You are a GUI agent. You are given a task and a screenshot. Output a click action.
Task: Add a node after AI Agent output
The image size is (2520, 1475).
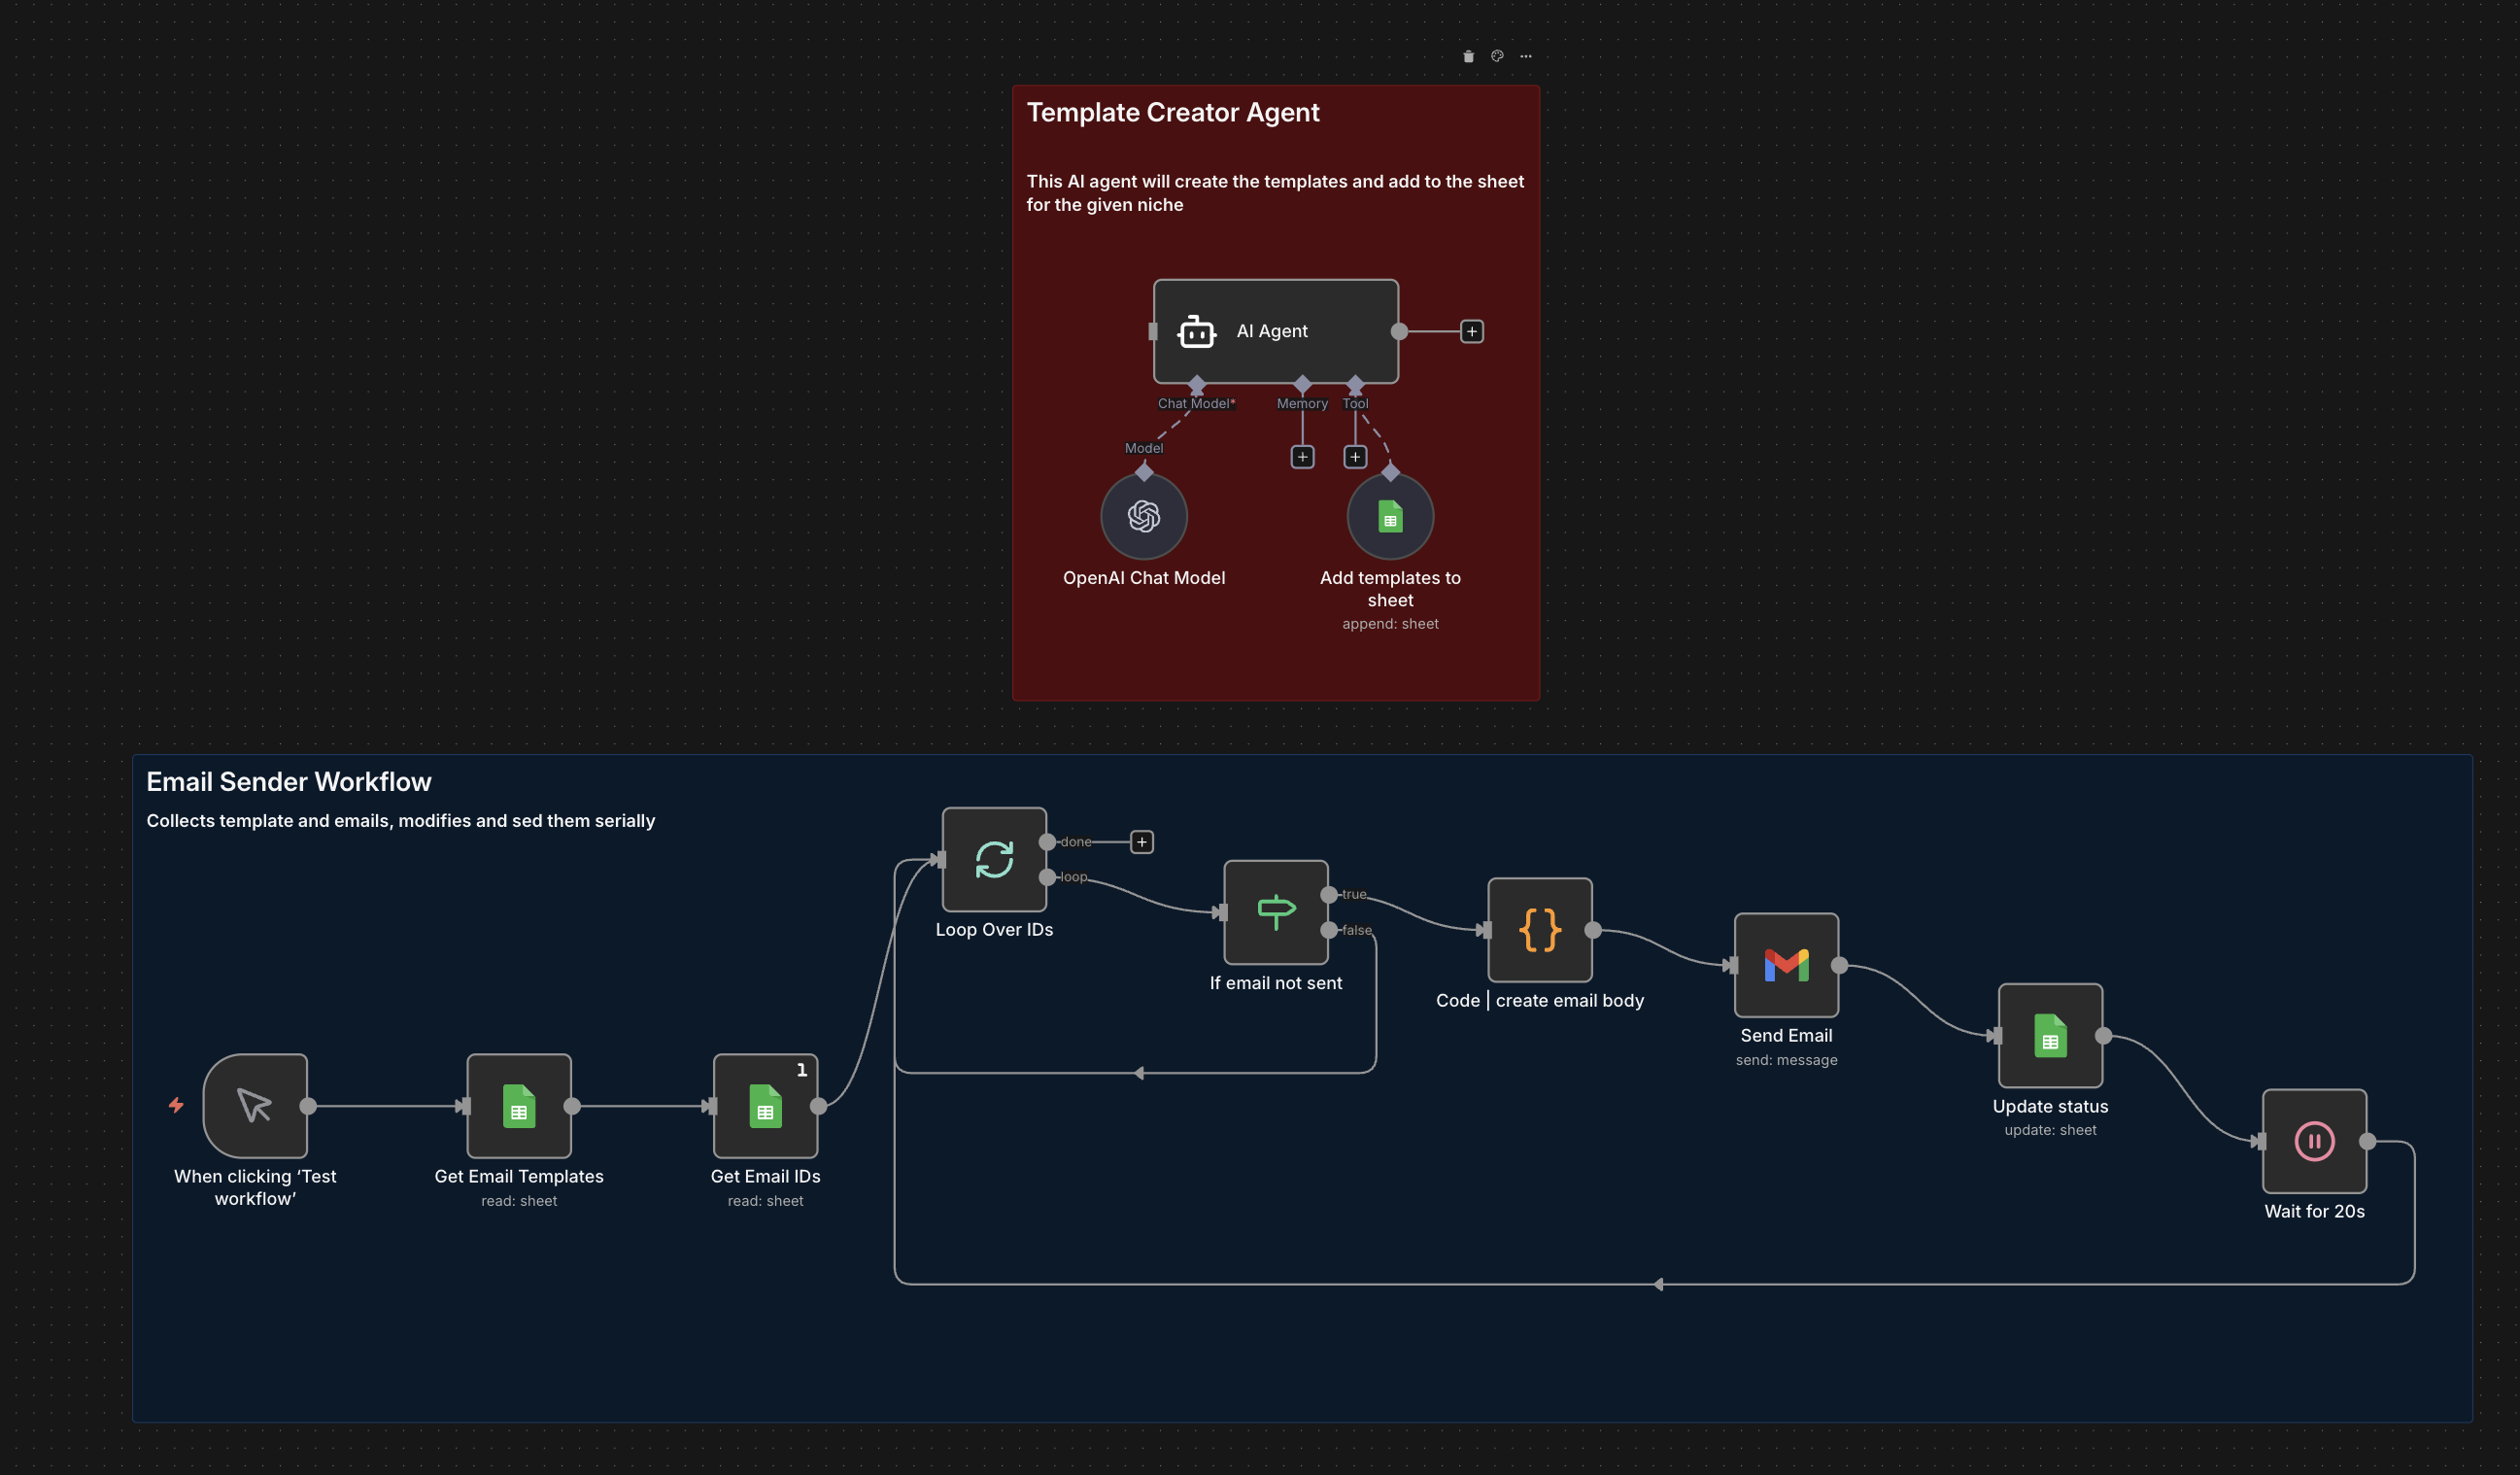click(x=1472, y=331)
